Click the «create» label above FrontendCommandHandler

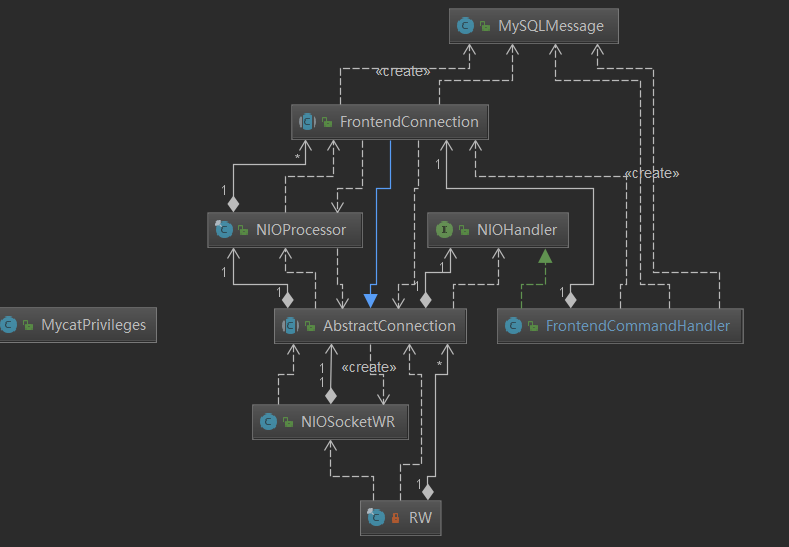(x=652, y=174)
